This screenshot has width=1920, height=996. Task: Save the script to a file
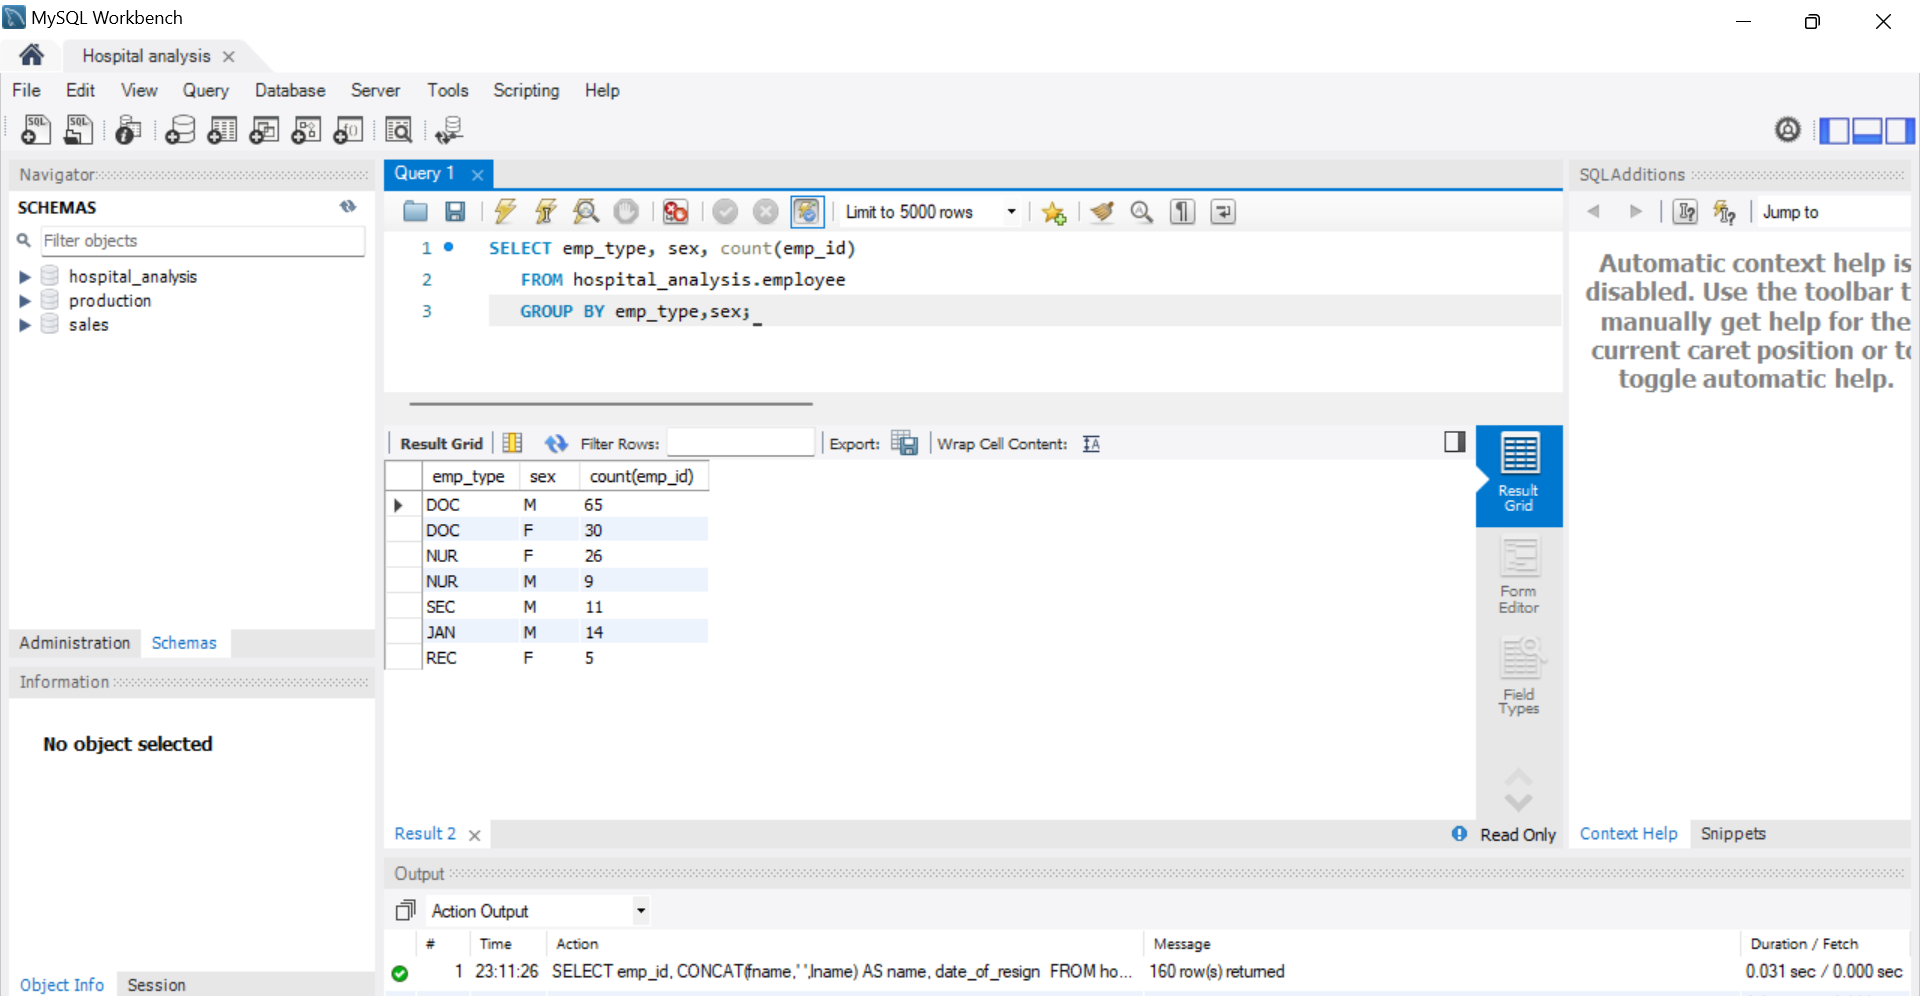coord(455,211)
